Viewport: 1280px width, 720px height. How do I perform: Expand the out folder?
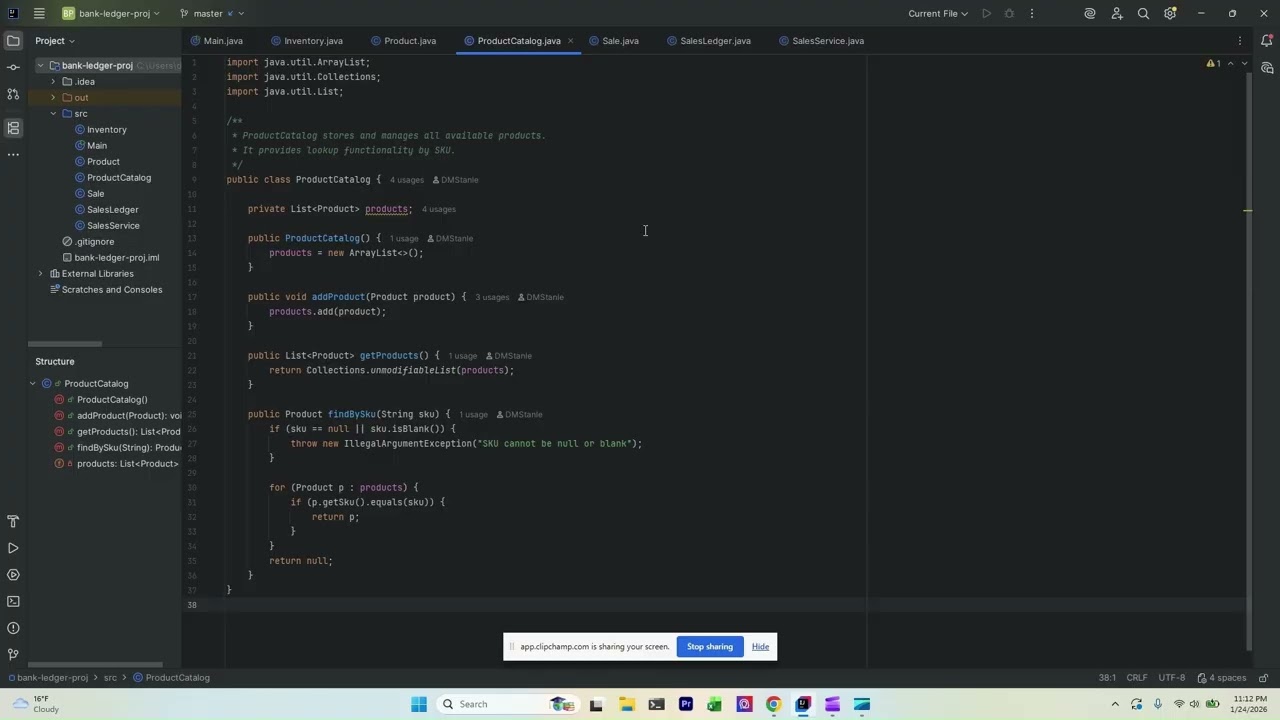click(53, 97)
